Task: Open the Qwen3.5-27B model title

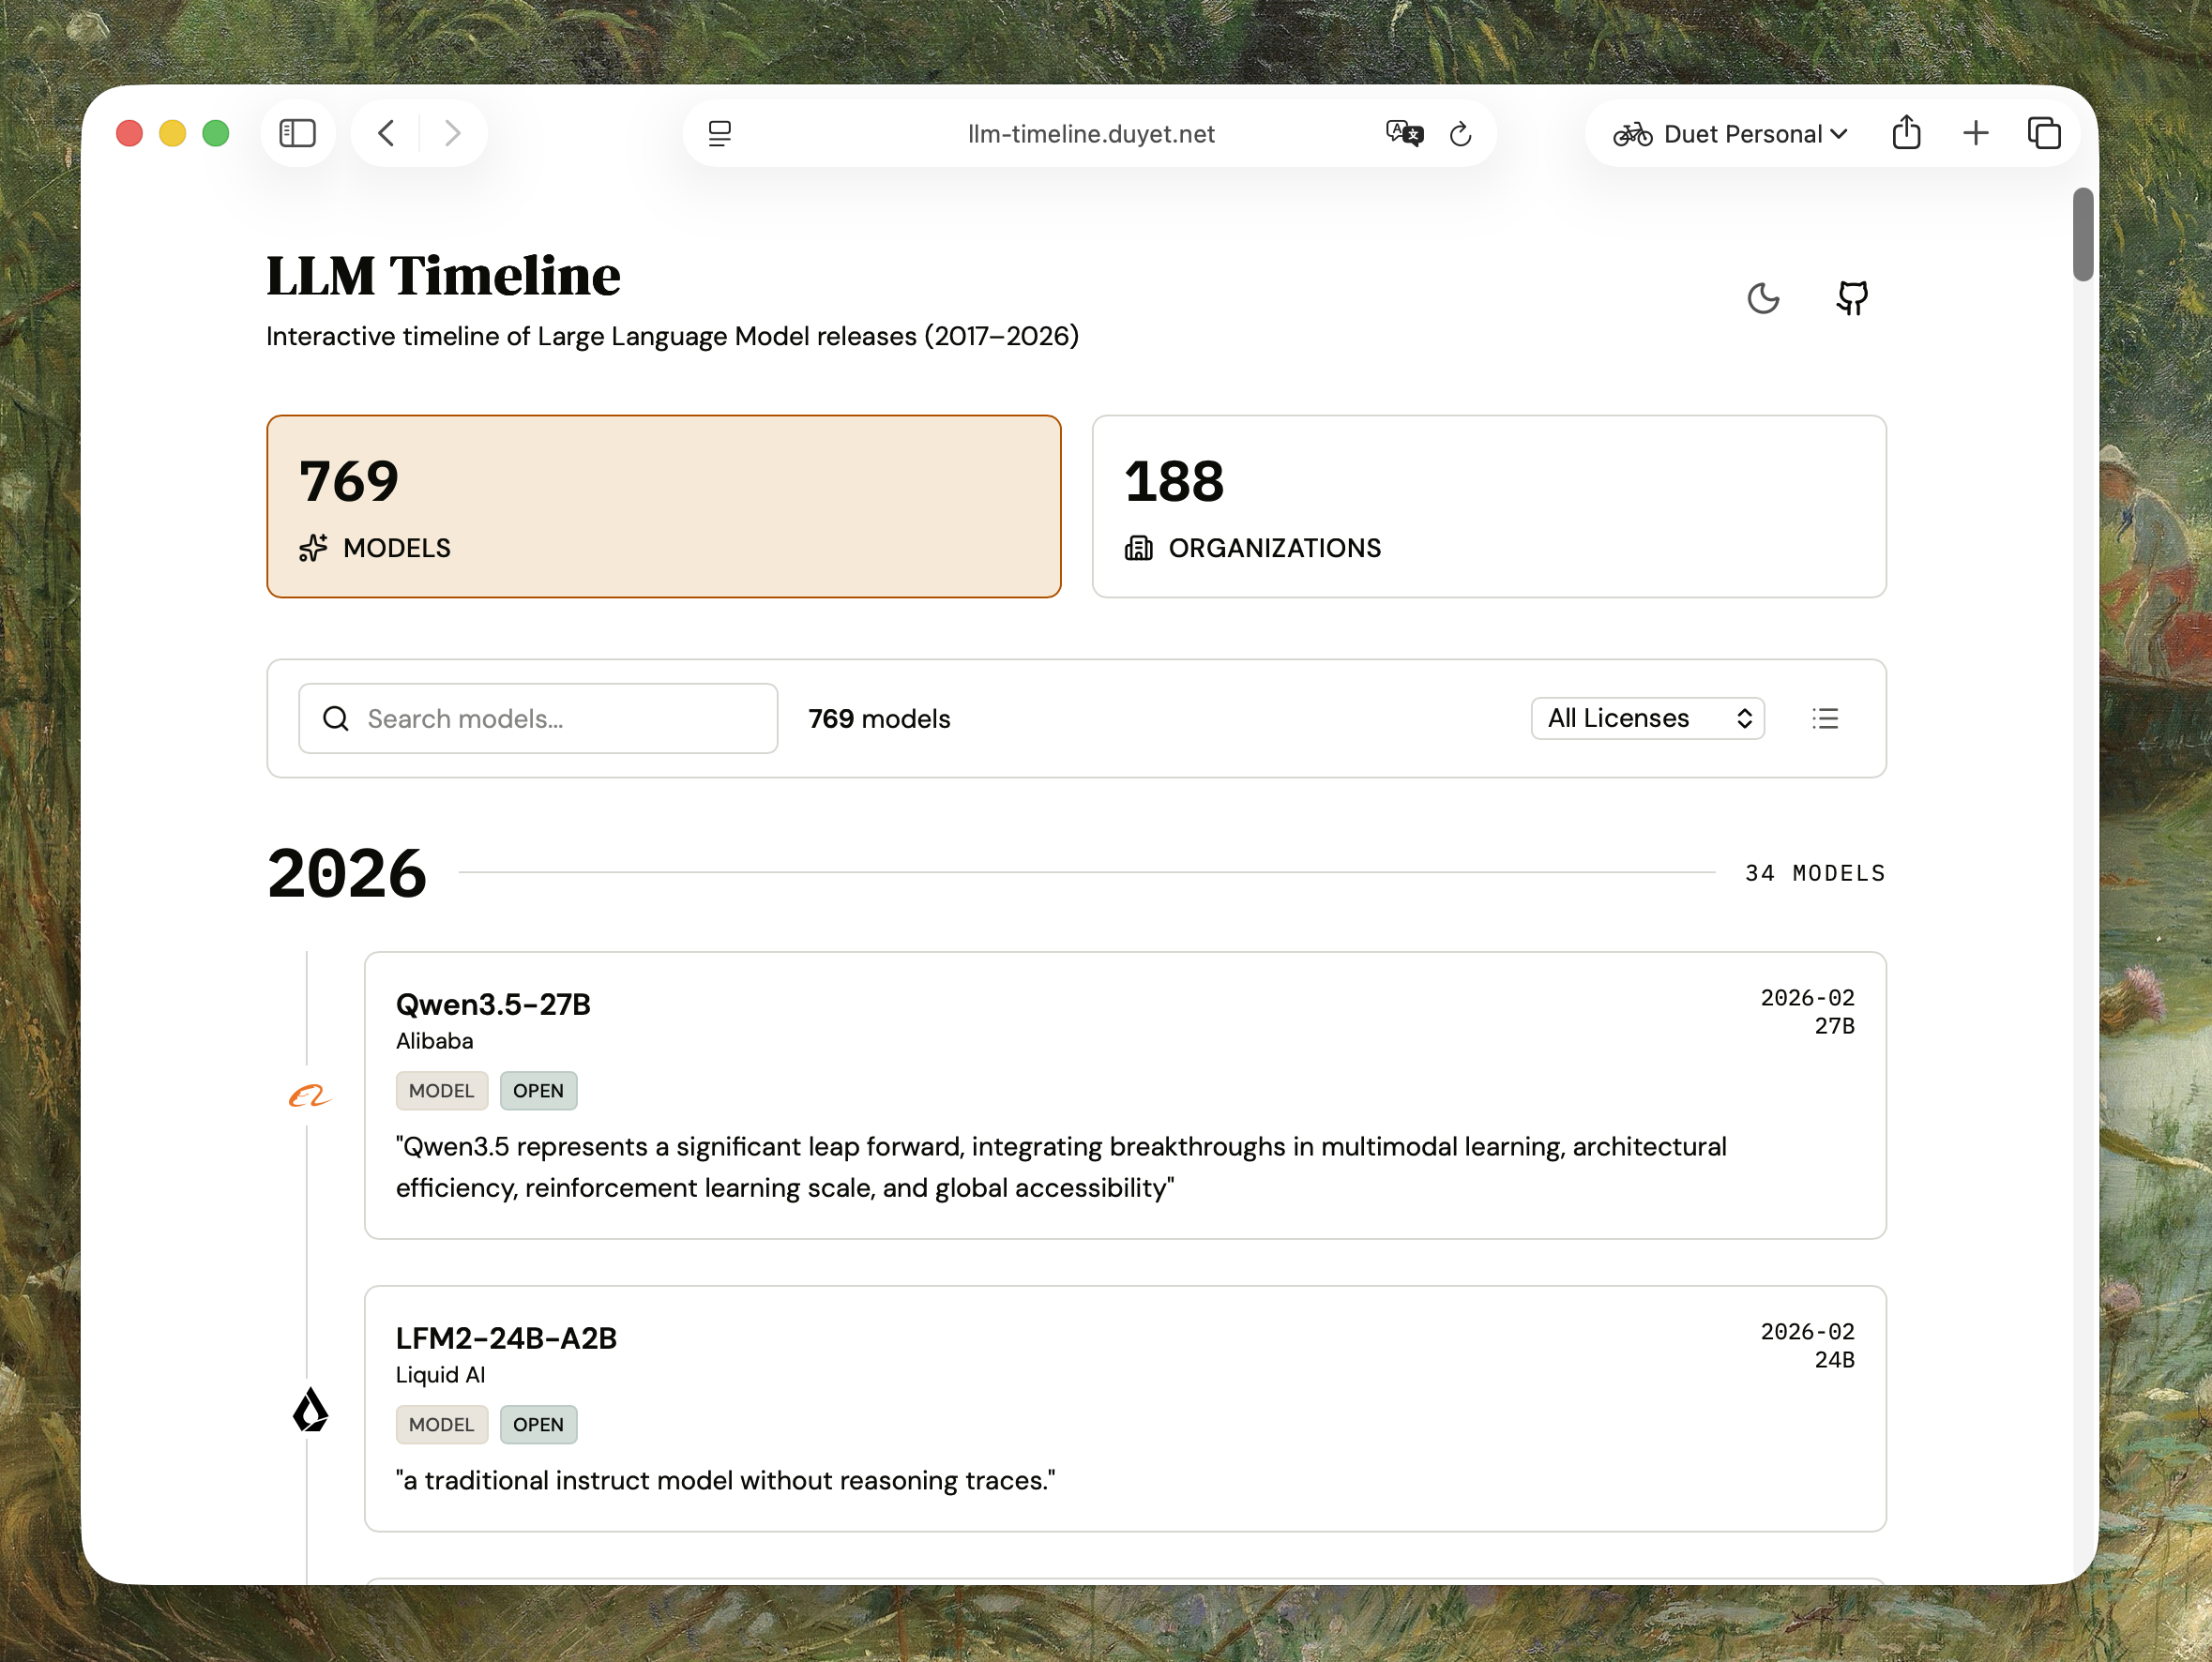Action: pos(493,1004)
